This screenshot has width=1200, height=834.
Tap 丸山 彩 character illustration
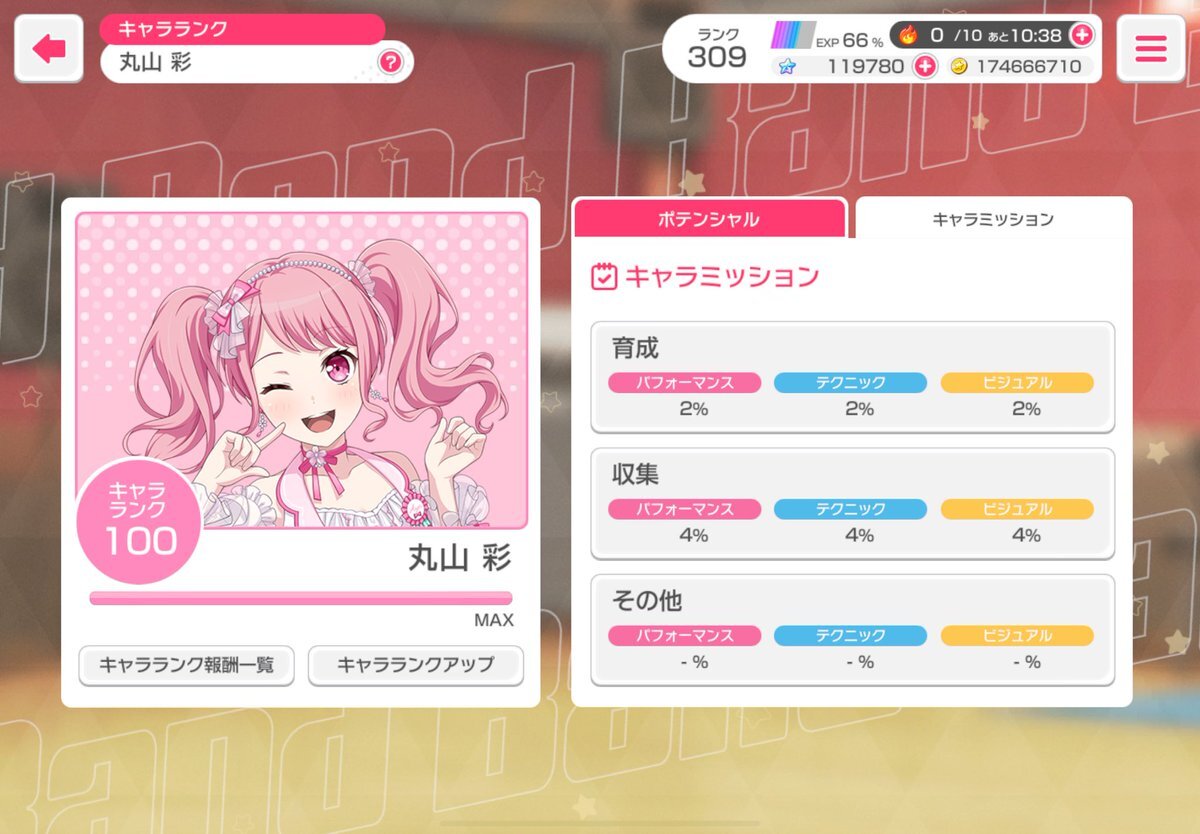301,370
